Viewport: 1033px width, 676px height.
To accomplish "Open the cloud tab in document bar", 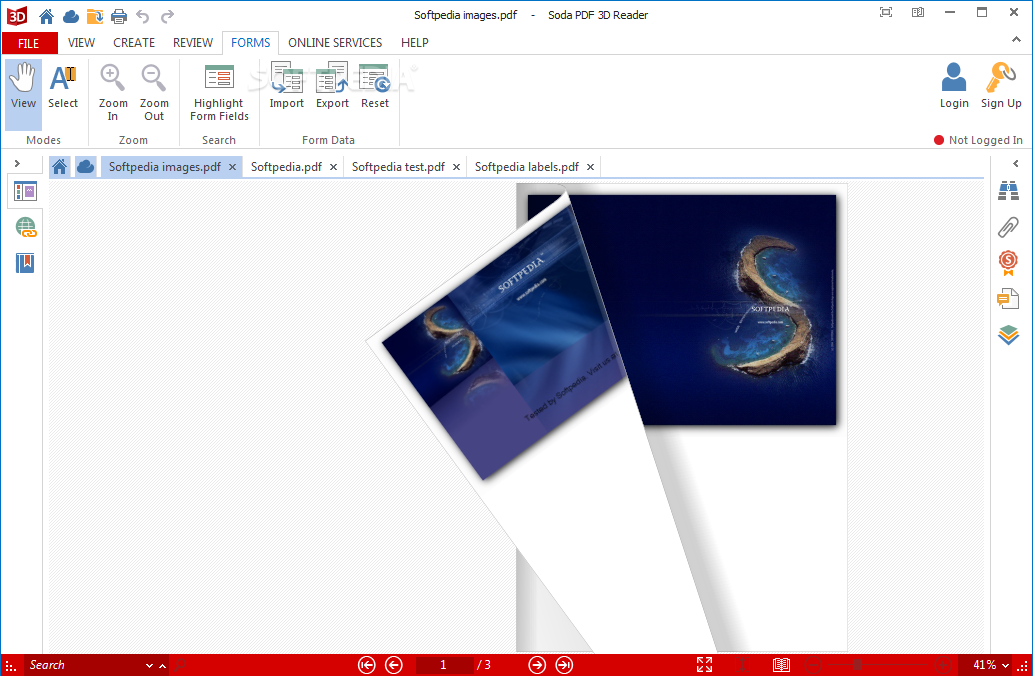I will tap(85, 167).
